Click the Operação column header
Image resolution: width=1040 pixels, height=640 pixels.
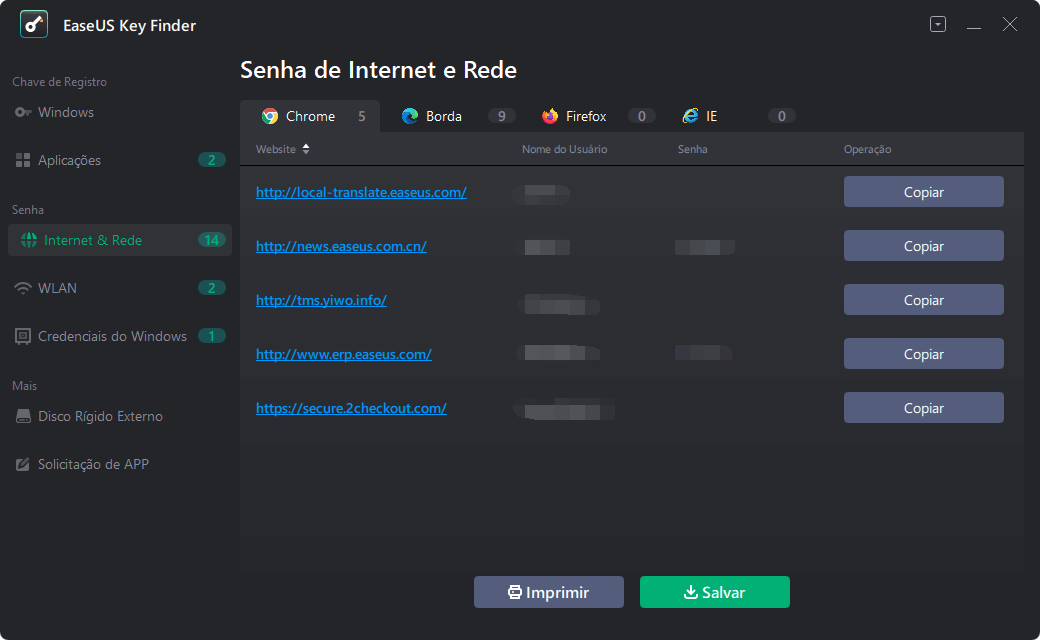tap(867, 149)
